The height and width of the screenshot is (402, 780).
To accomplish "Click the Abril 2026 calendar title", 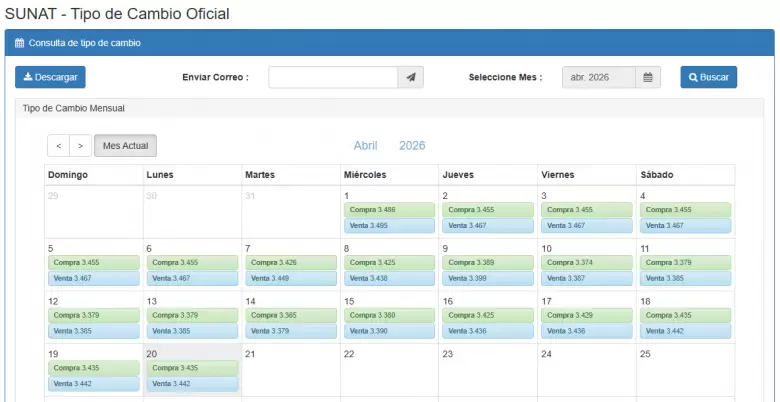I will [389, 146].
